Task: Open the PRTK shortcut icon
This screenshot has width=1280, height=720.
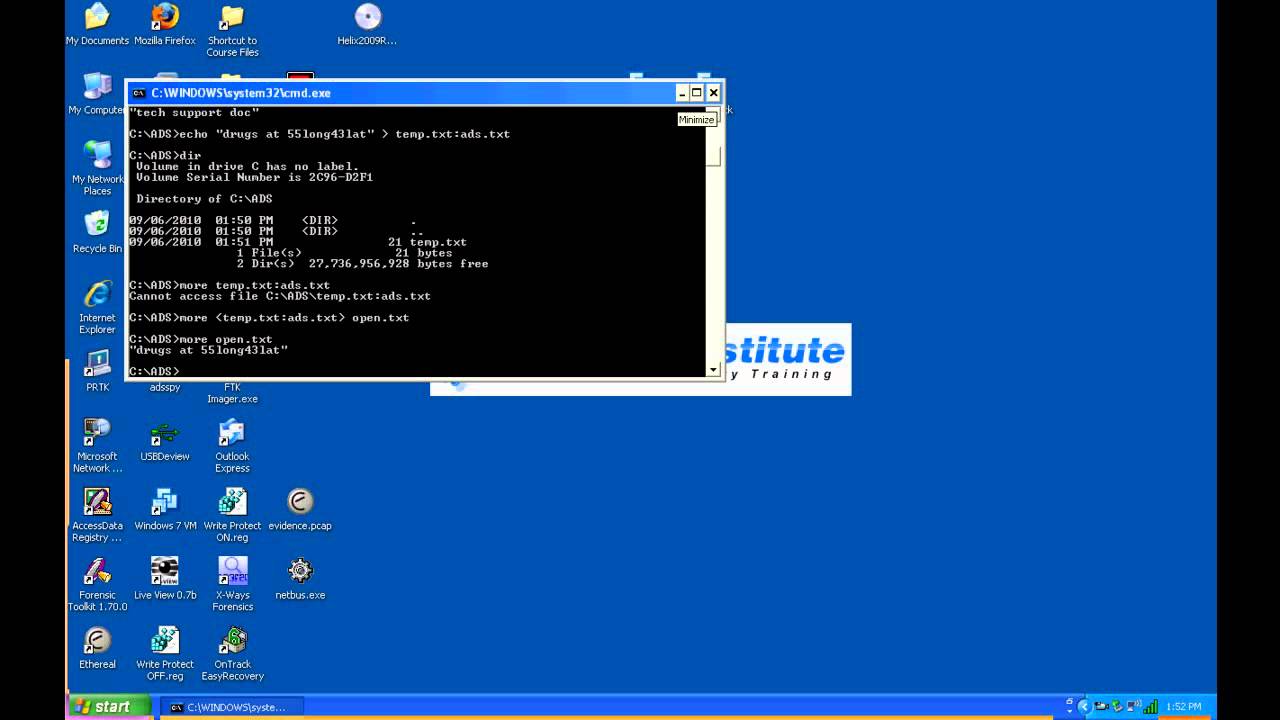Action: [x=97, y=371]
